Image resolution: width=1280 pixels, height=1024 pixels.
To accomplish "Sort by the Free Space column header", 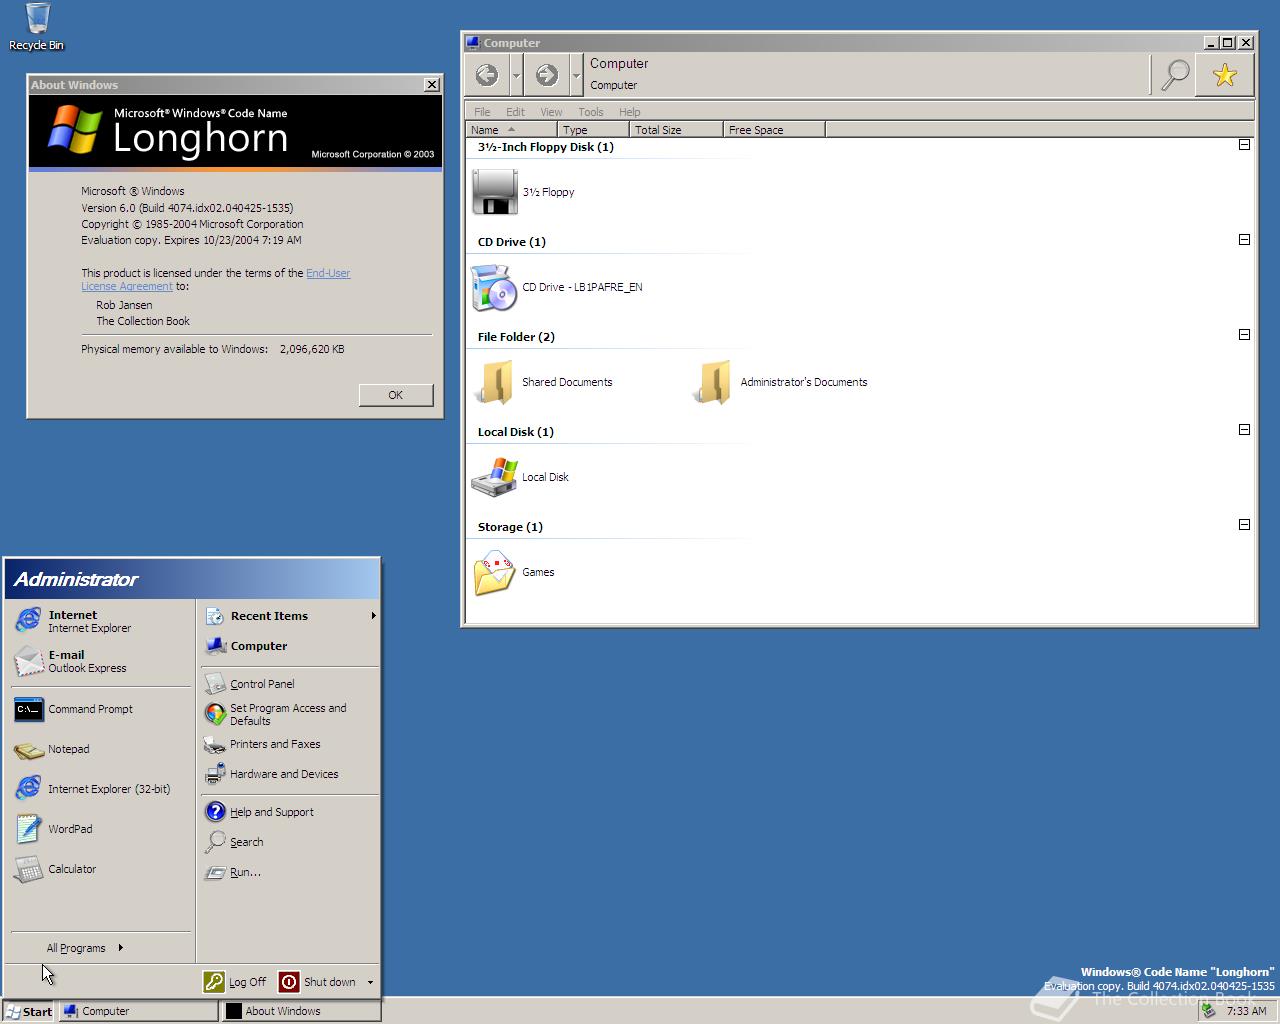I will pos(774,129).
